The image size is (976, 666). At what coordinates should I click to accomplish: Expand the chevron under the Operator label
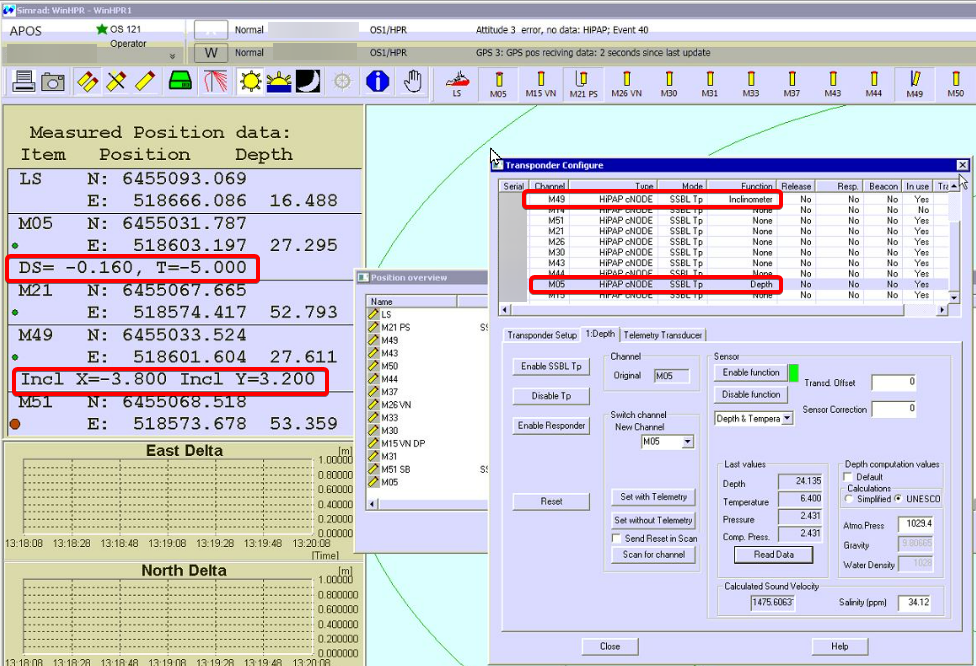coord(172,56)
